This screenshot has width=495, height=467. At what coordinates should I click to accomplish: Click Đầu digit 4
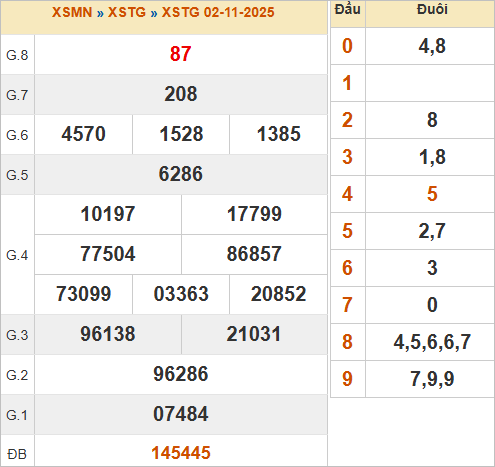[347, 194]
